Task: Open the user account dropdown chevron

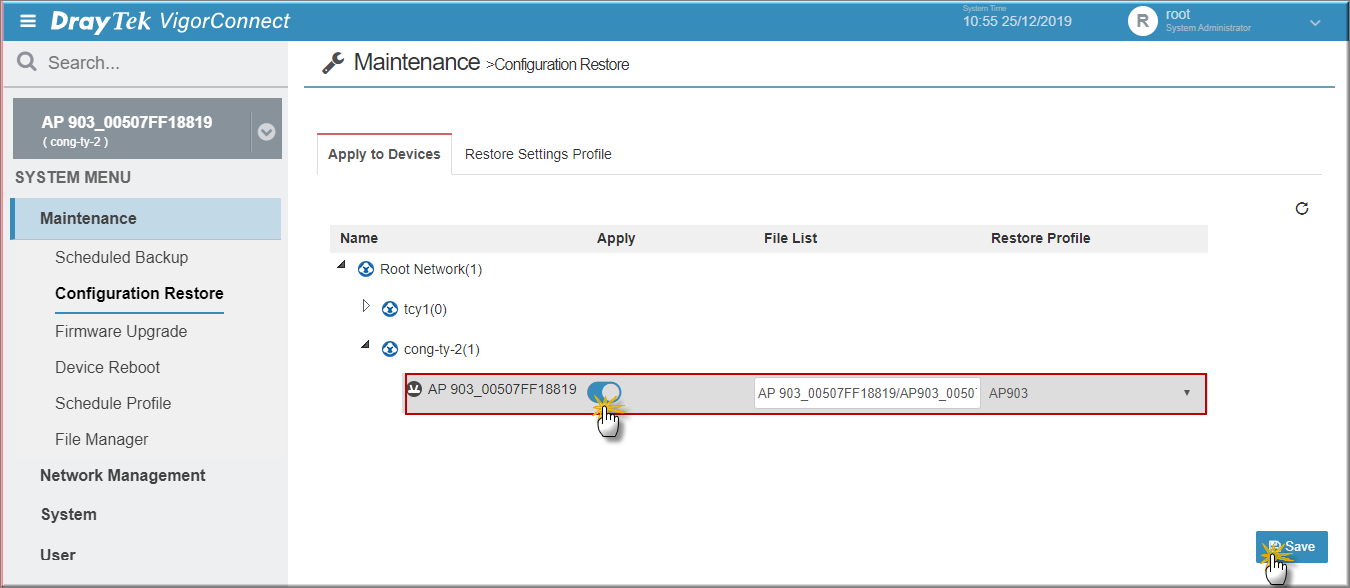Action: pyautogui.click(x=1315, y=22)
